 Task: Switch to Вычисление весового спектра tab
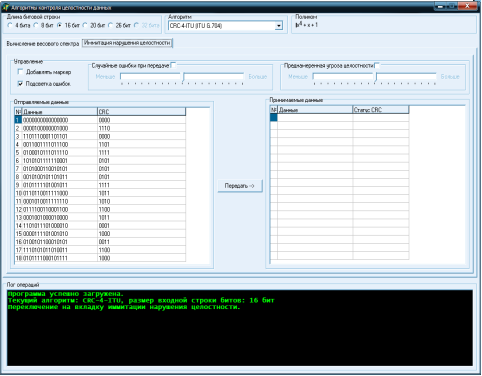43,44
